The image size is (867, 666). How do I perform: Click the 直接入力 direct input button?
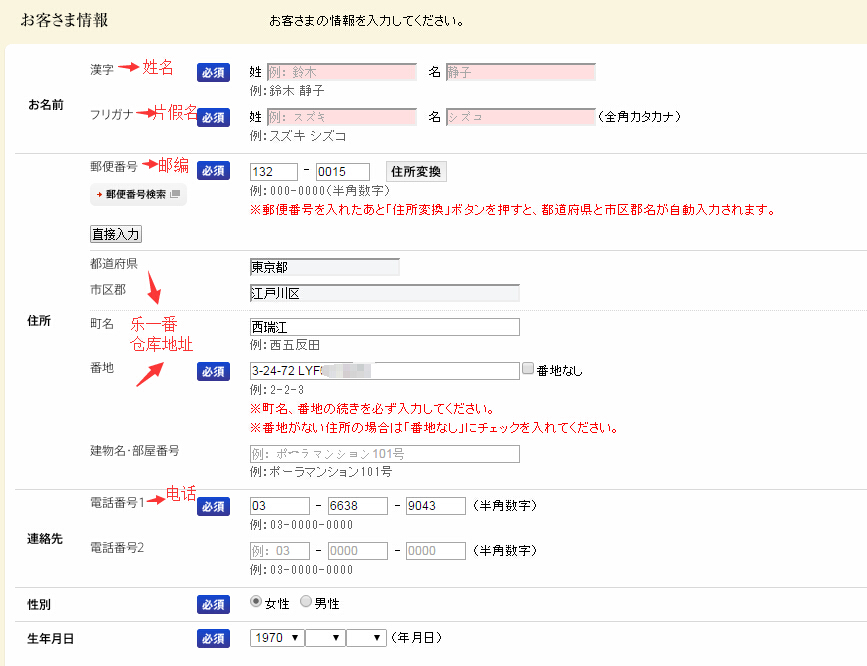[116, 234]
